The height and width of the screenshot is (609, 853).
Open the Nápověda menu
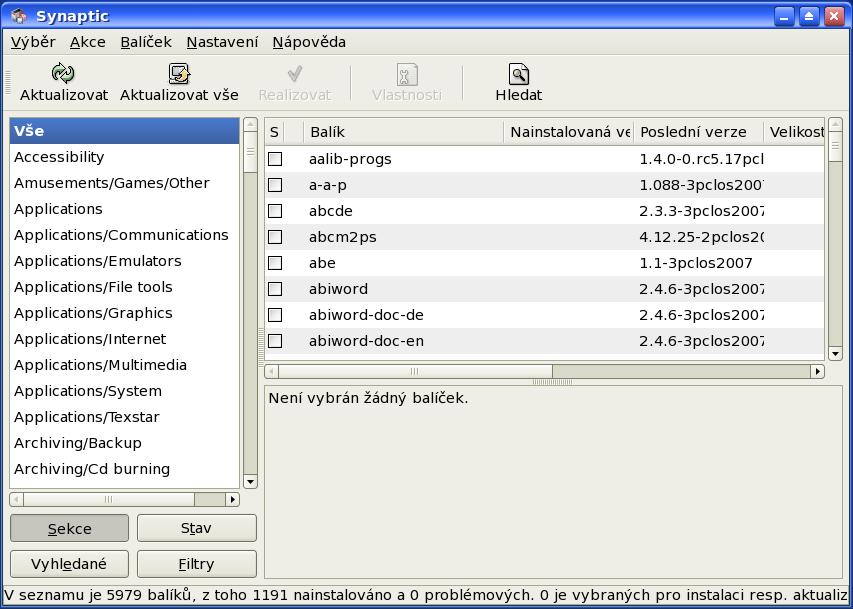point(309,42)
